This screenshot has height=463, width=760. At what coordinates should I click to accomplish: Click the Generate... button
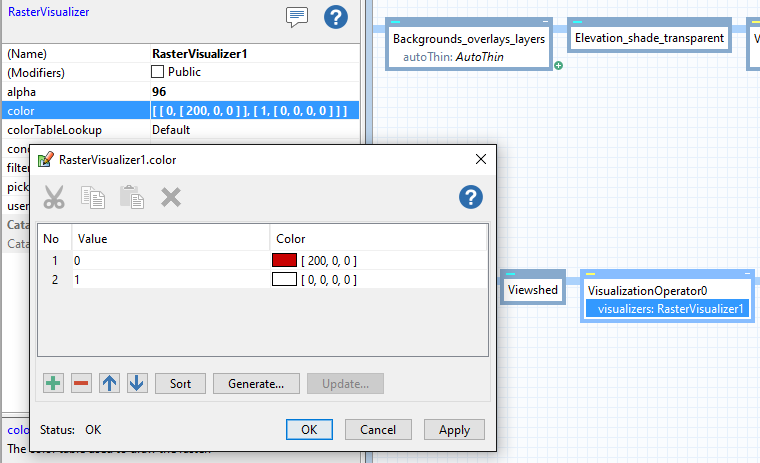point(256,383)
